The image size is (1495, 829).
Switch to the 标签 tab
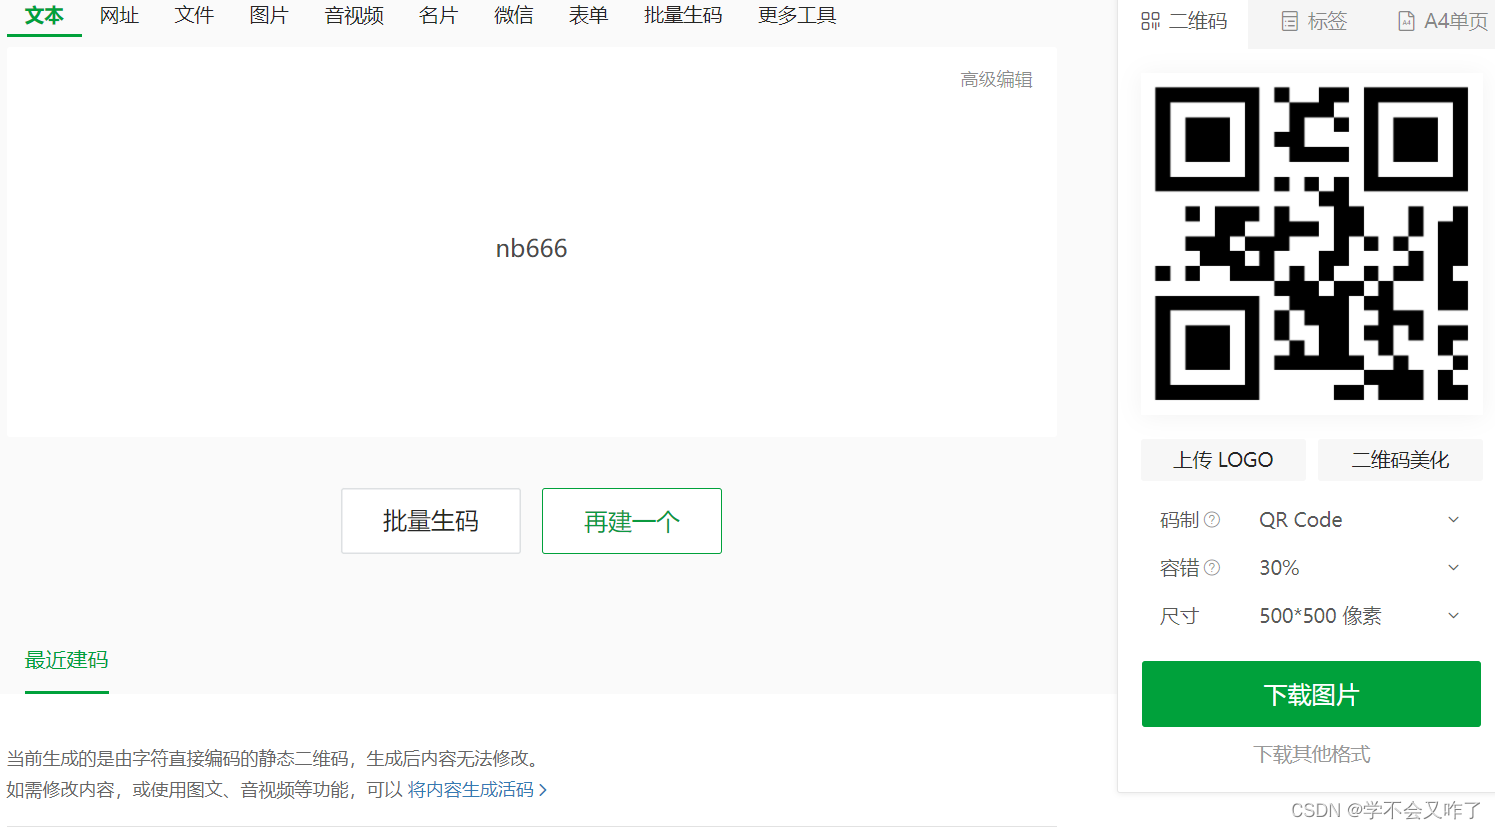(x=1314, y=21)
